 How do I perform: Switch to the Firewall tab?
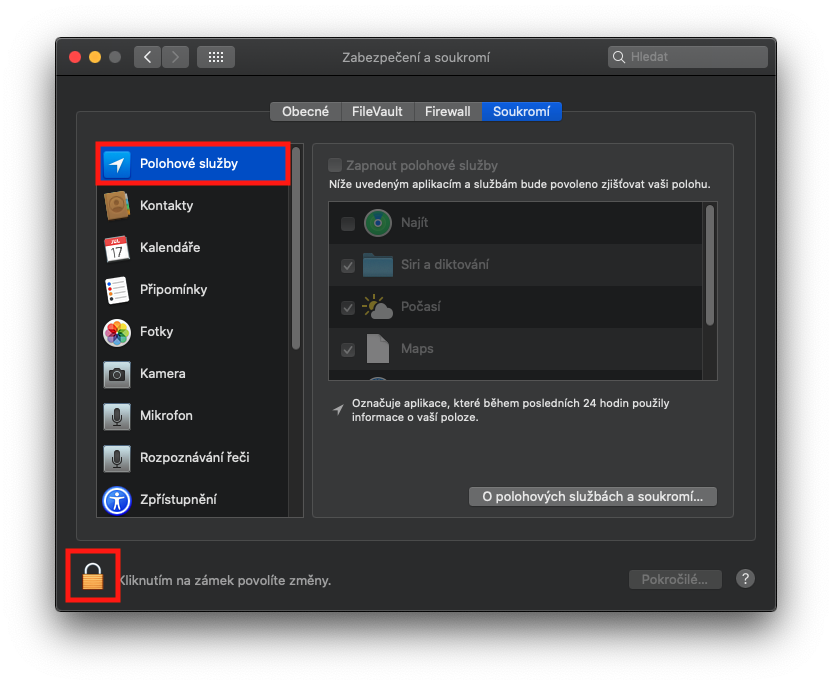click(448, 111)
